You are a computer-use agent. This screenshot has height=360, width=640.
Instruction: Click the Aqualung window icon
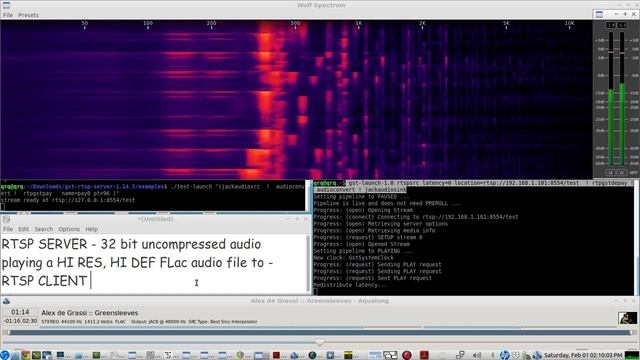6,301
